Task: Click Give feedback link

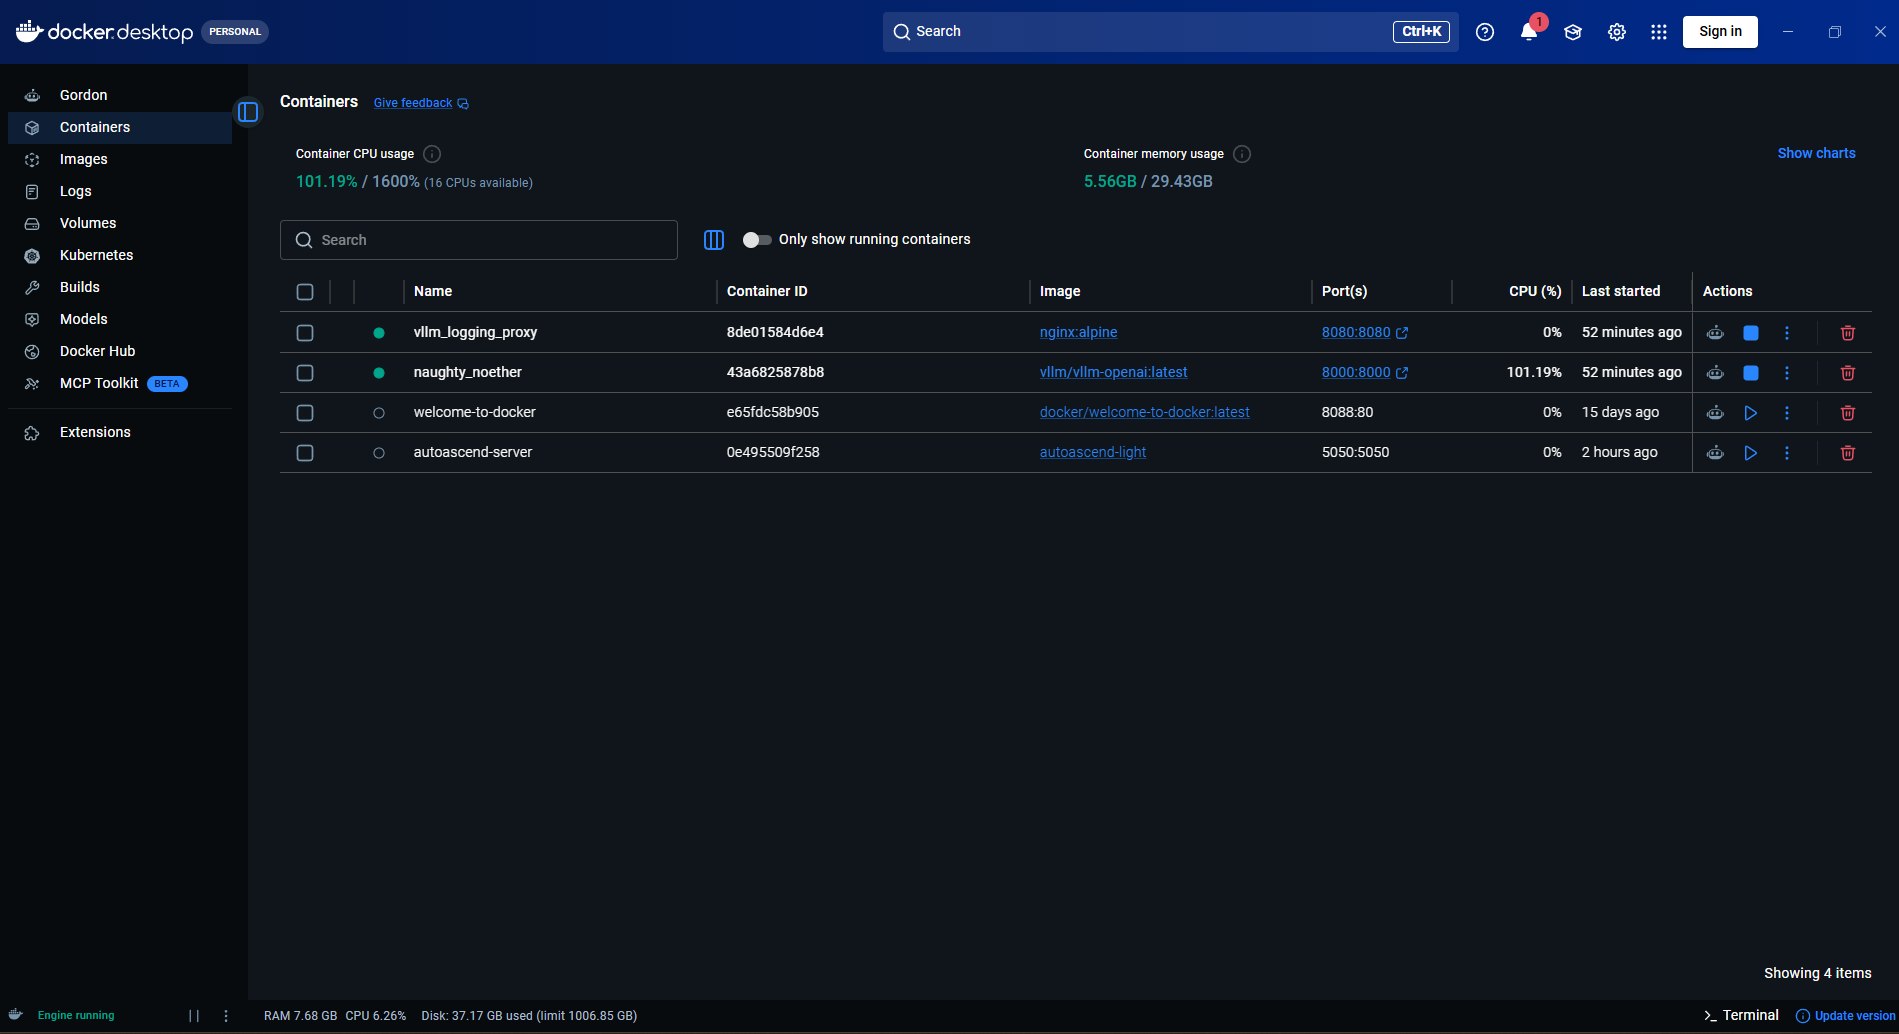Action: pyautogui.click(x=421, y=103)
